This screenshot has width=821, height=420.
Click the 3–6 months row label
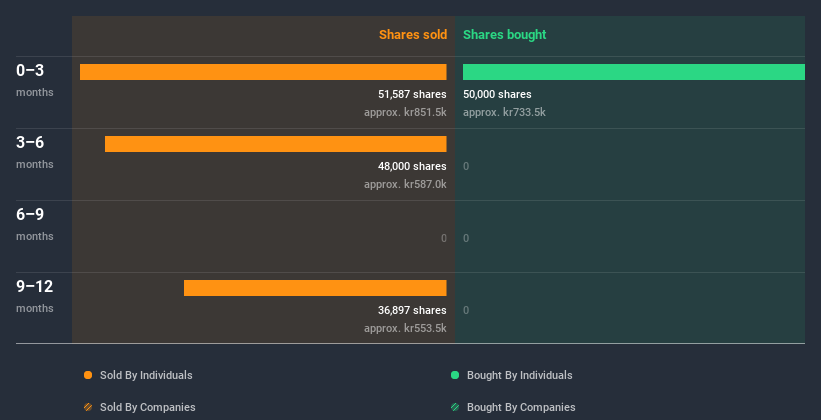coord(35,152)
